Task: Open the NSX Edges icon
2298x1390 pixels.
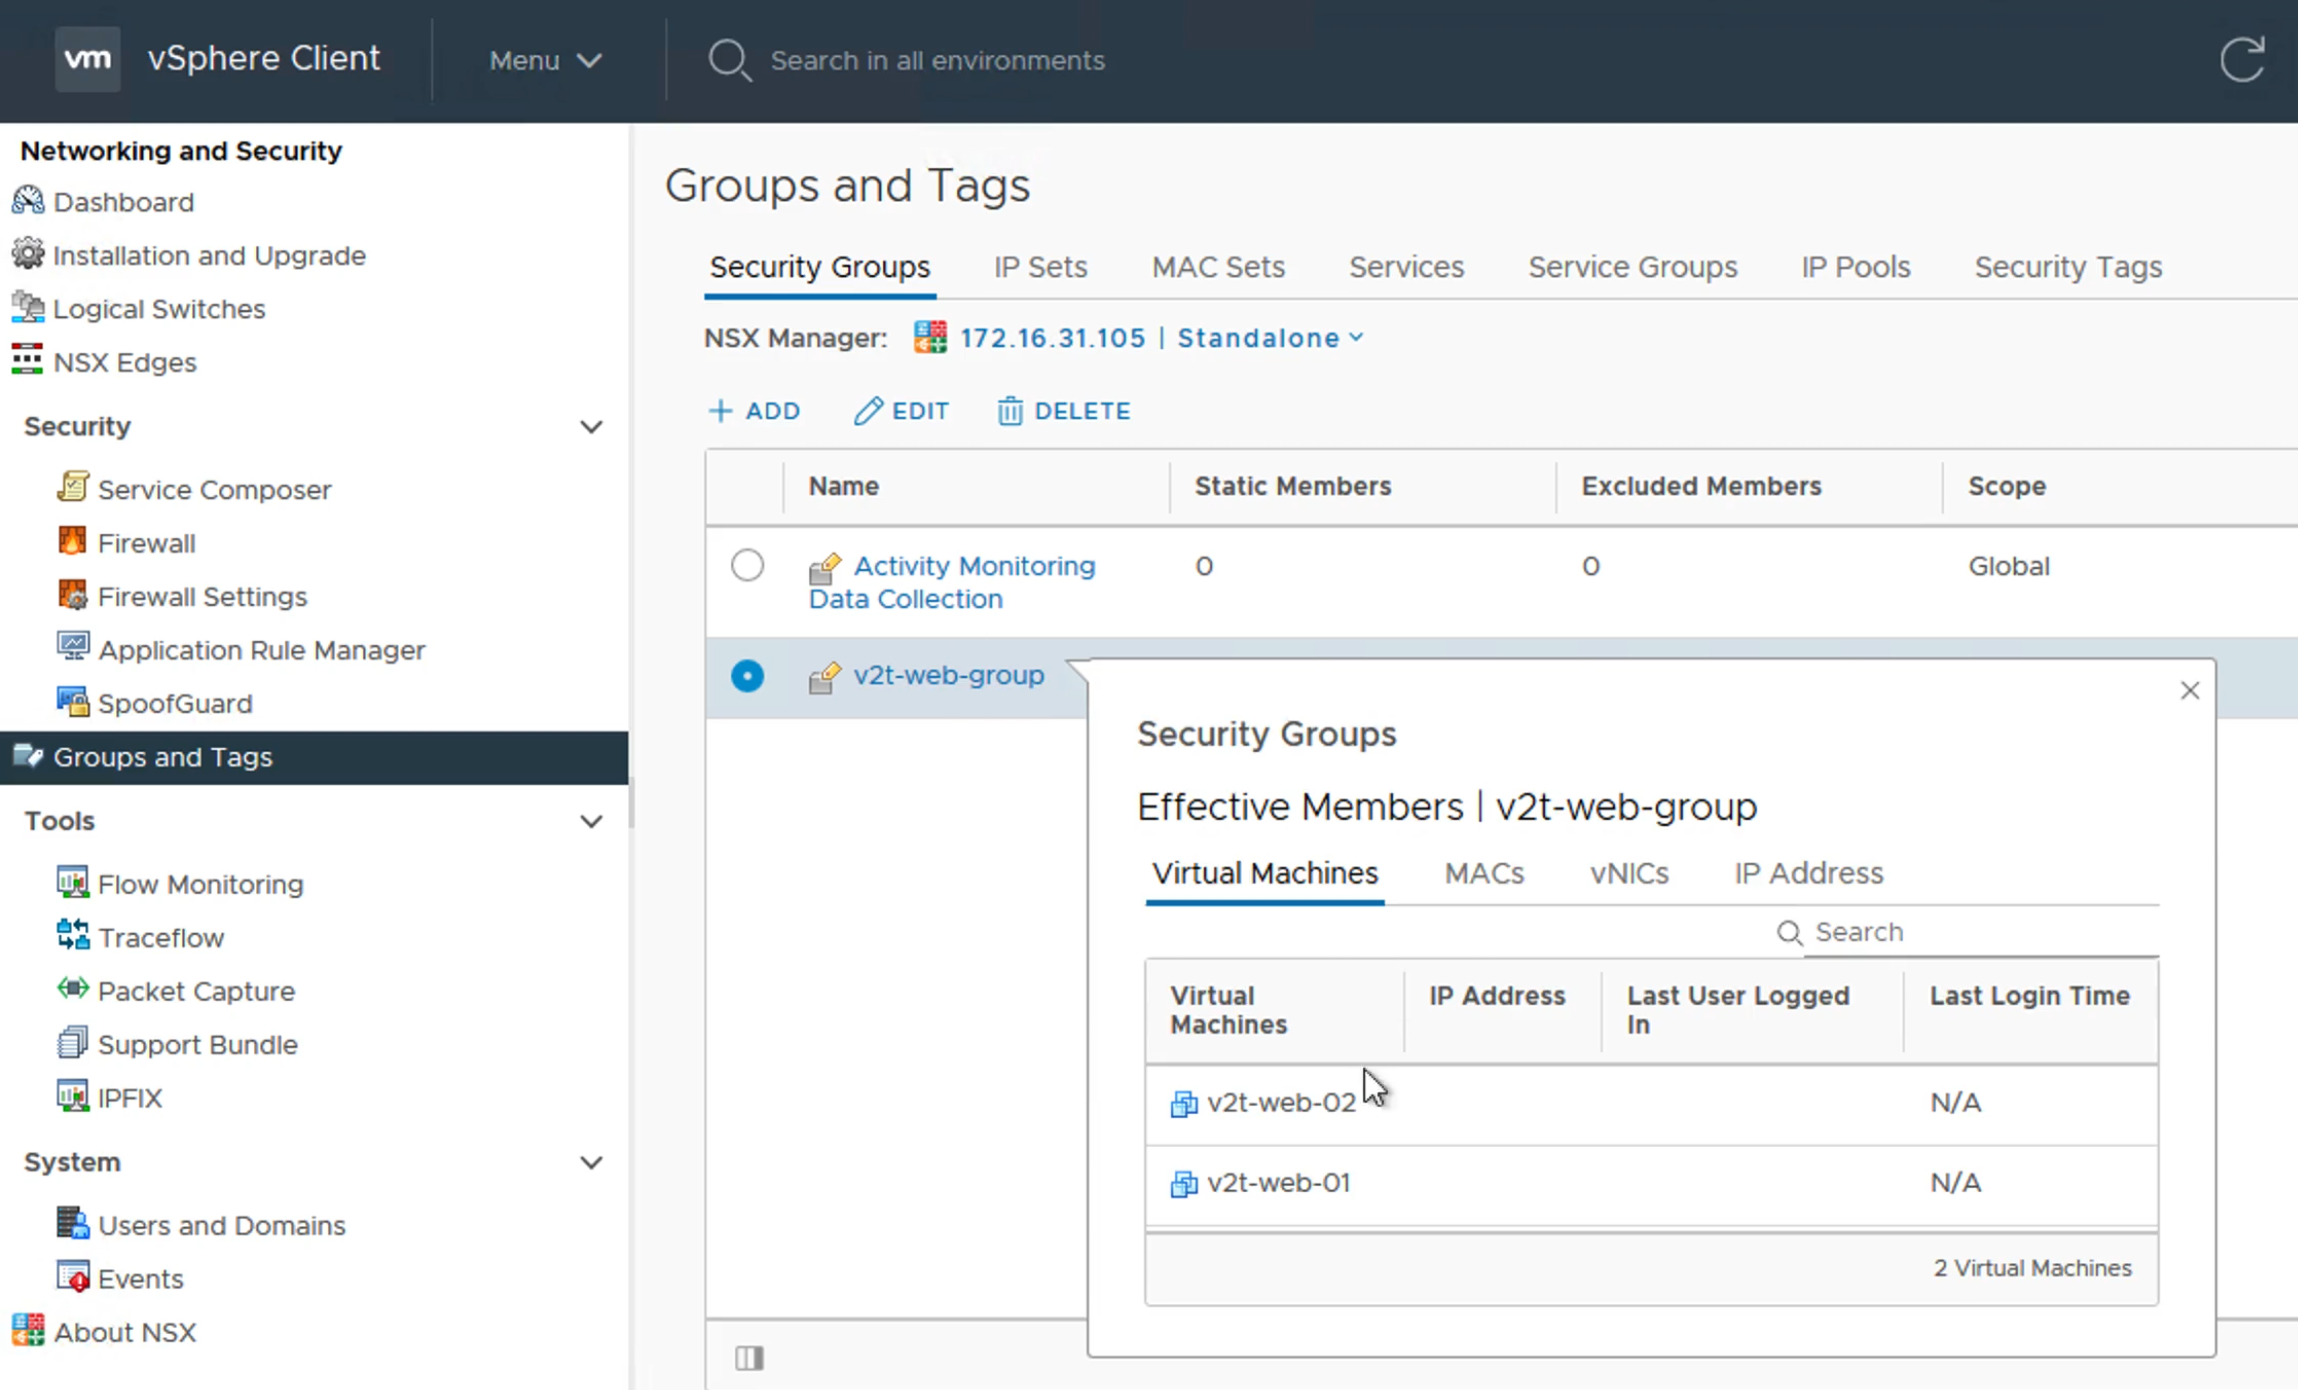Action: pos(27,361)
